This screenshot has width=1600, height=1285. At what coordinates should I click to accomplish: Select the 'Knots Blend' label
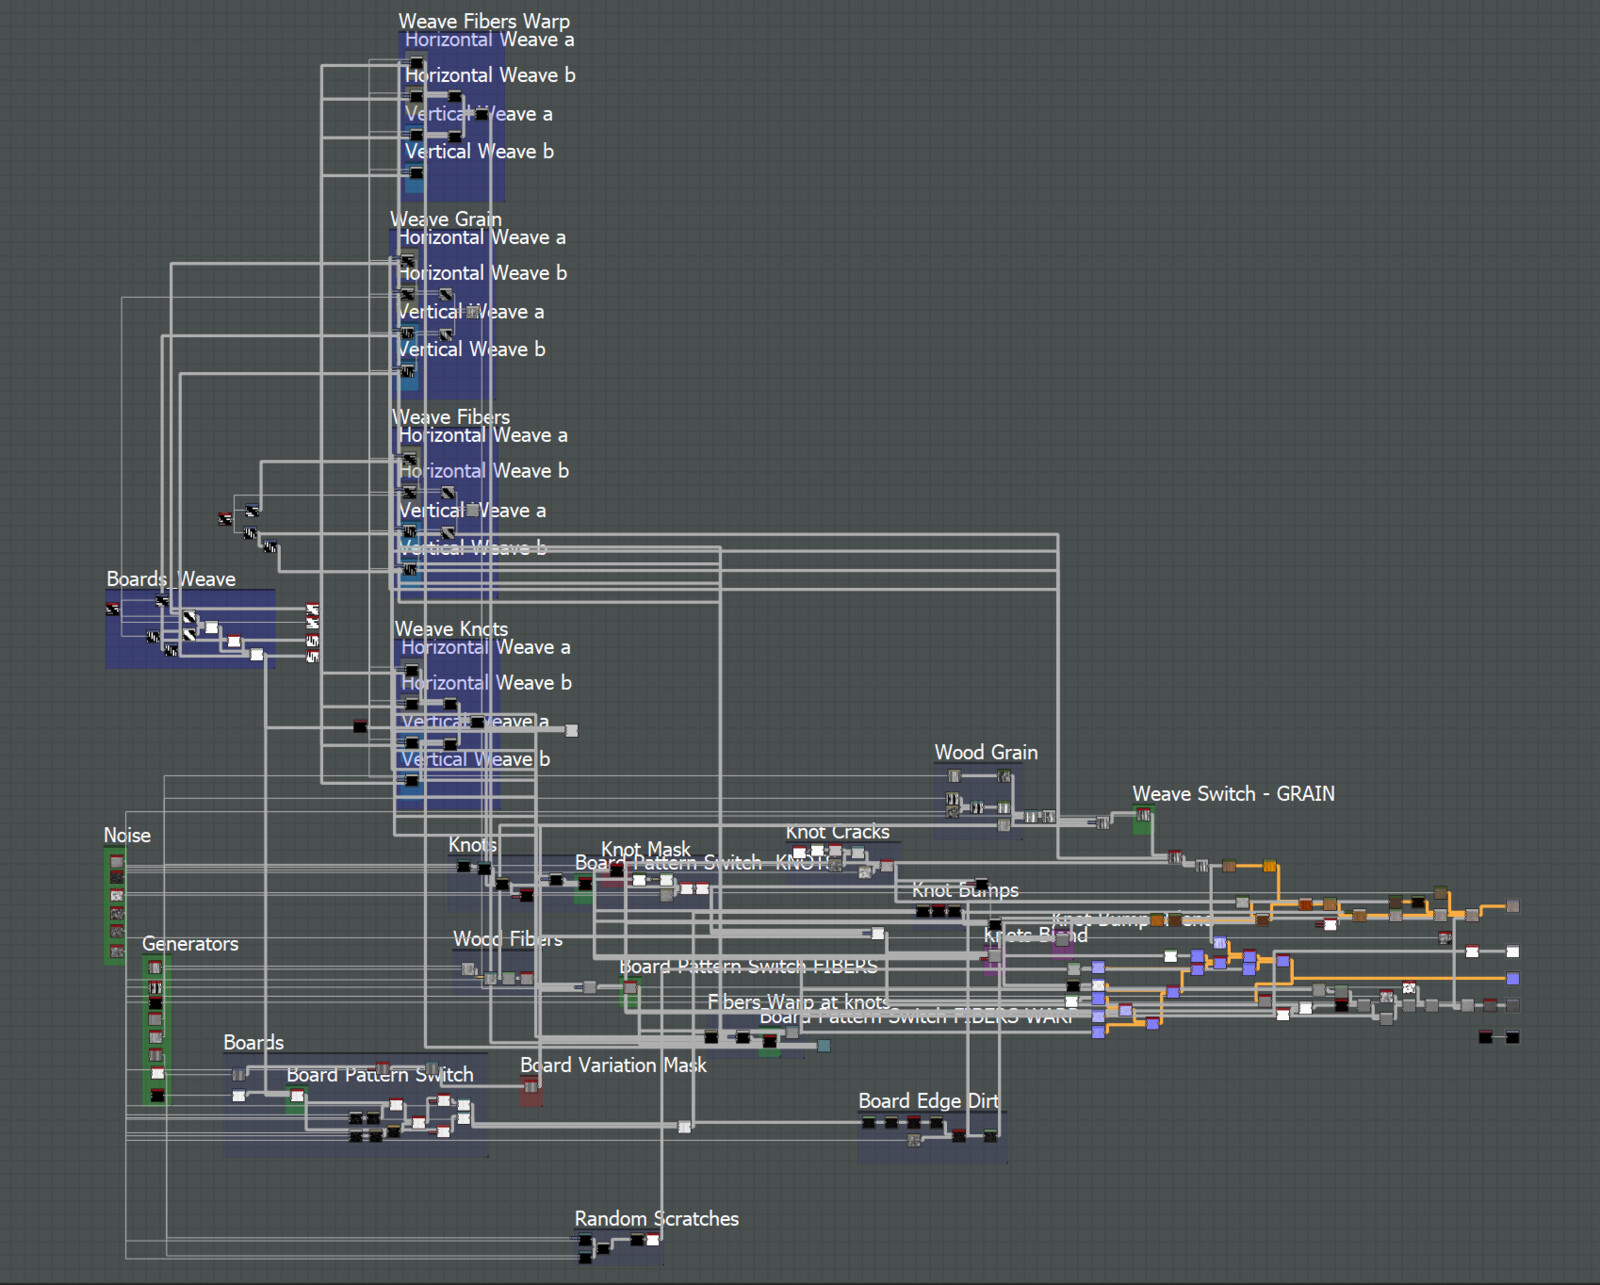[x=1035, y=936]
